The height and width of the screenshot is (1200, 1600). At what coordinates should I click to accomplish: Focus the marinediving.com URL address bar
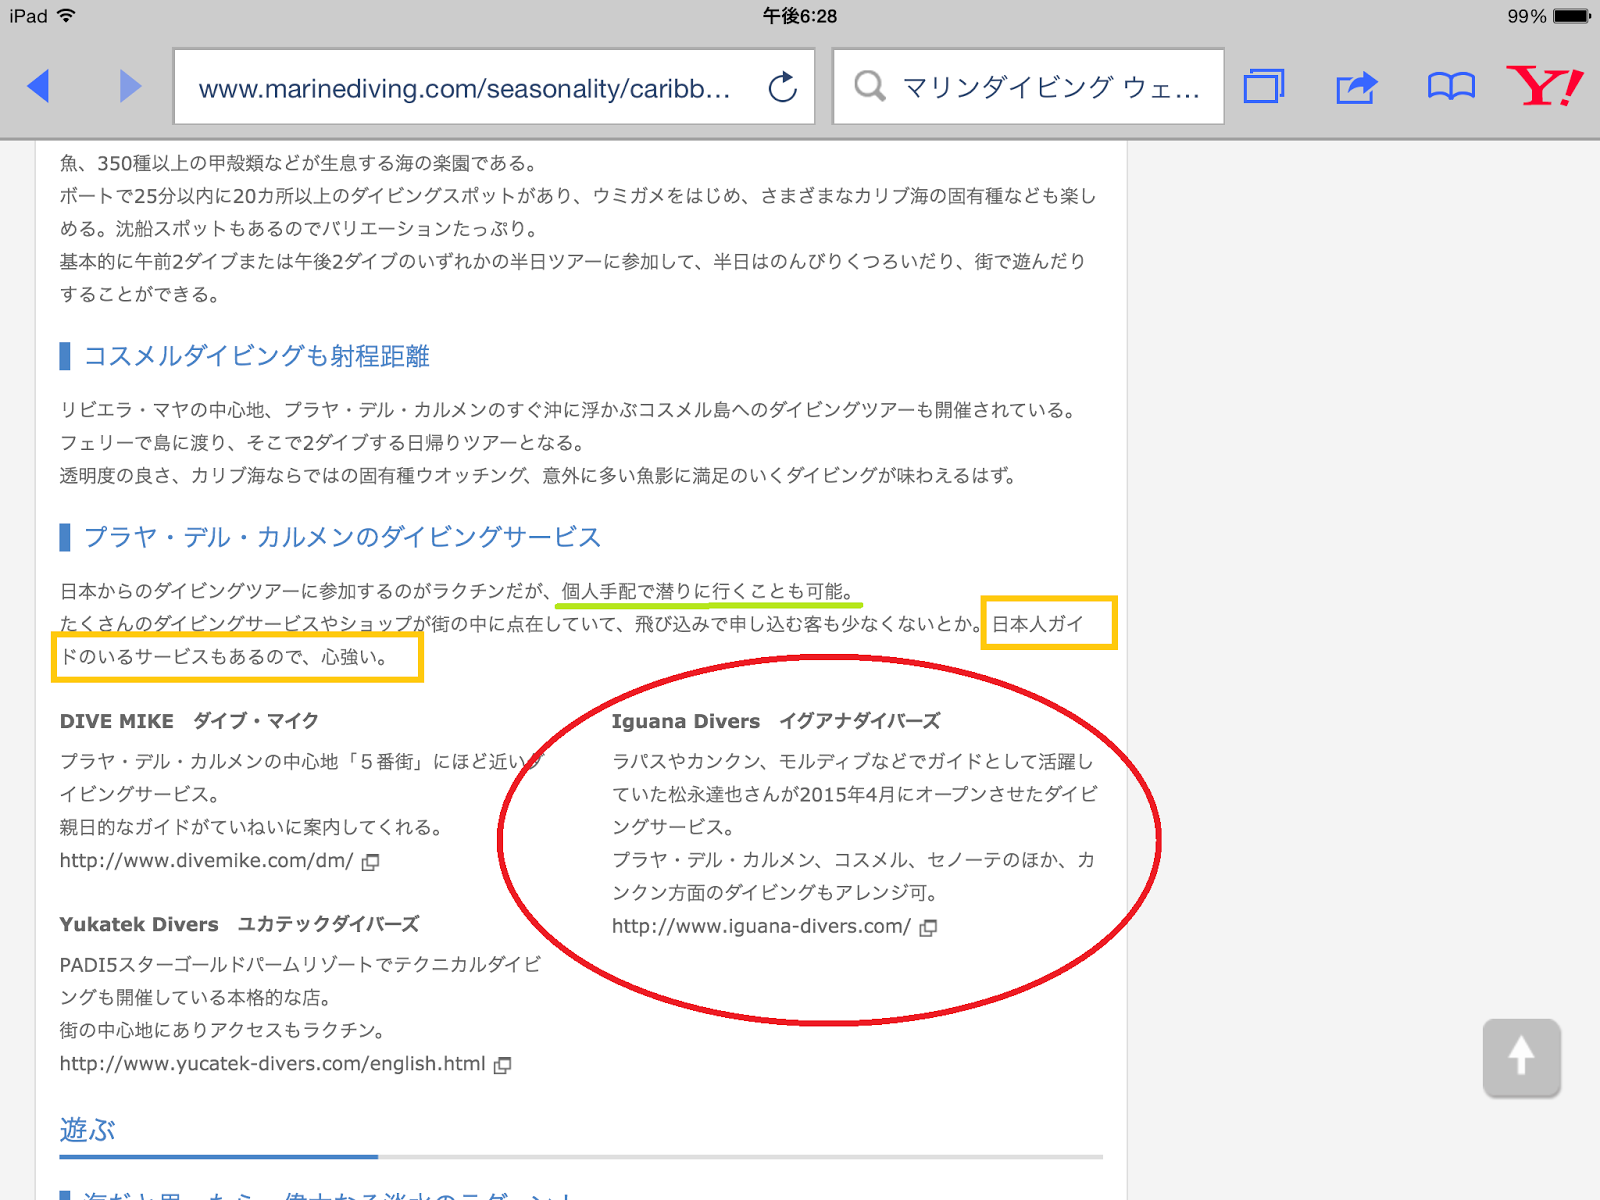tap(494, 87)
